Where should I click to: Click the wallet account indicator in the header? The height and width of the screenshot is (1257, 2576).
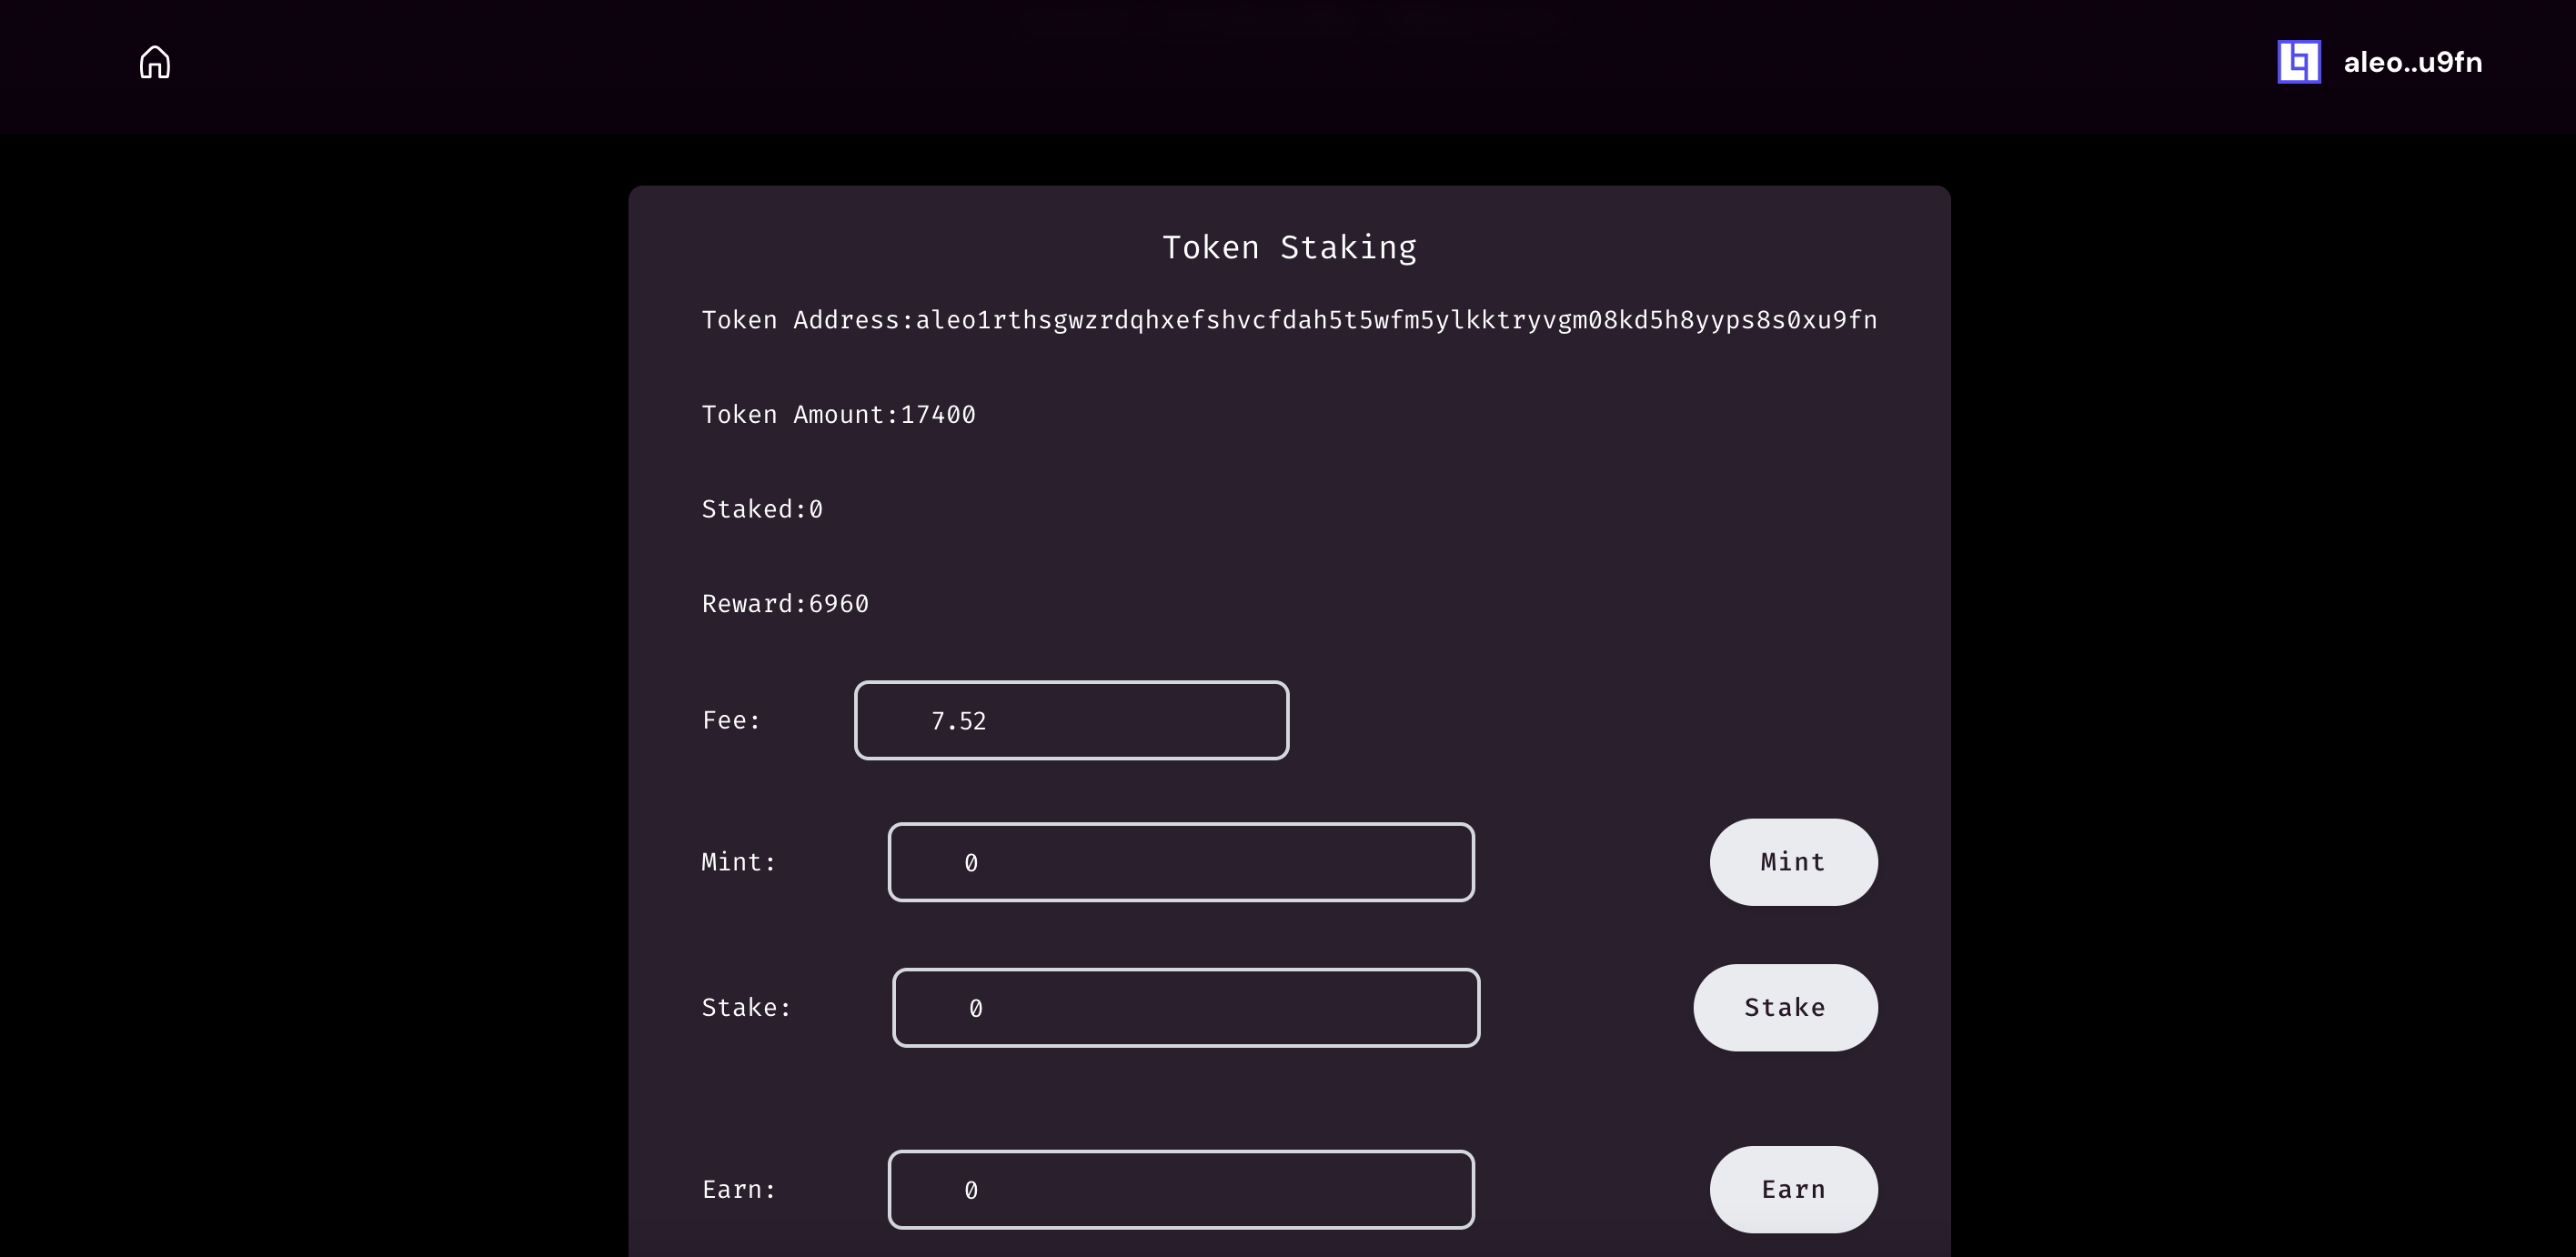point(2411,62)
